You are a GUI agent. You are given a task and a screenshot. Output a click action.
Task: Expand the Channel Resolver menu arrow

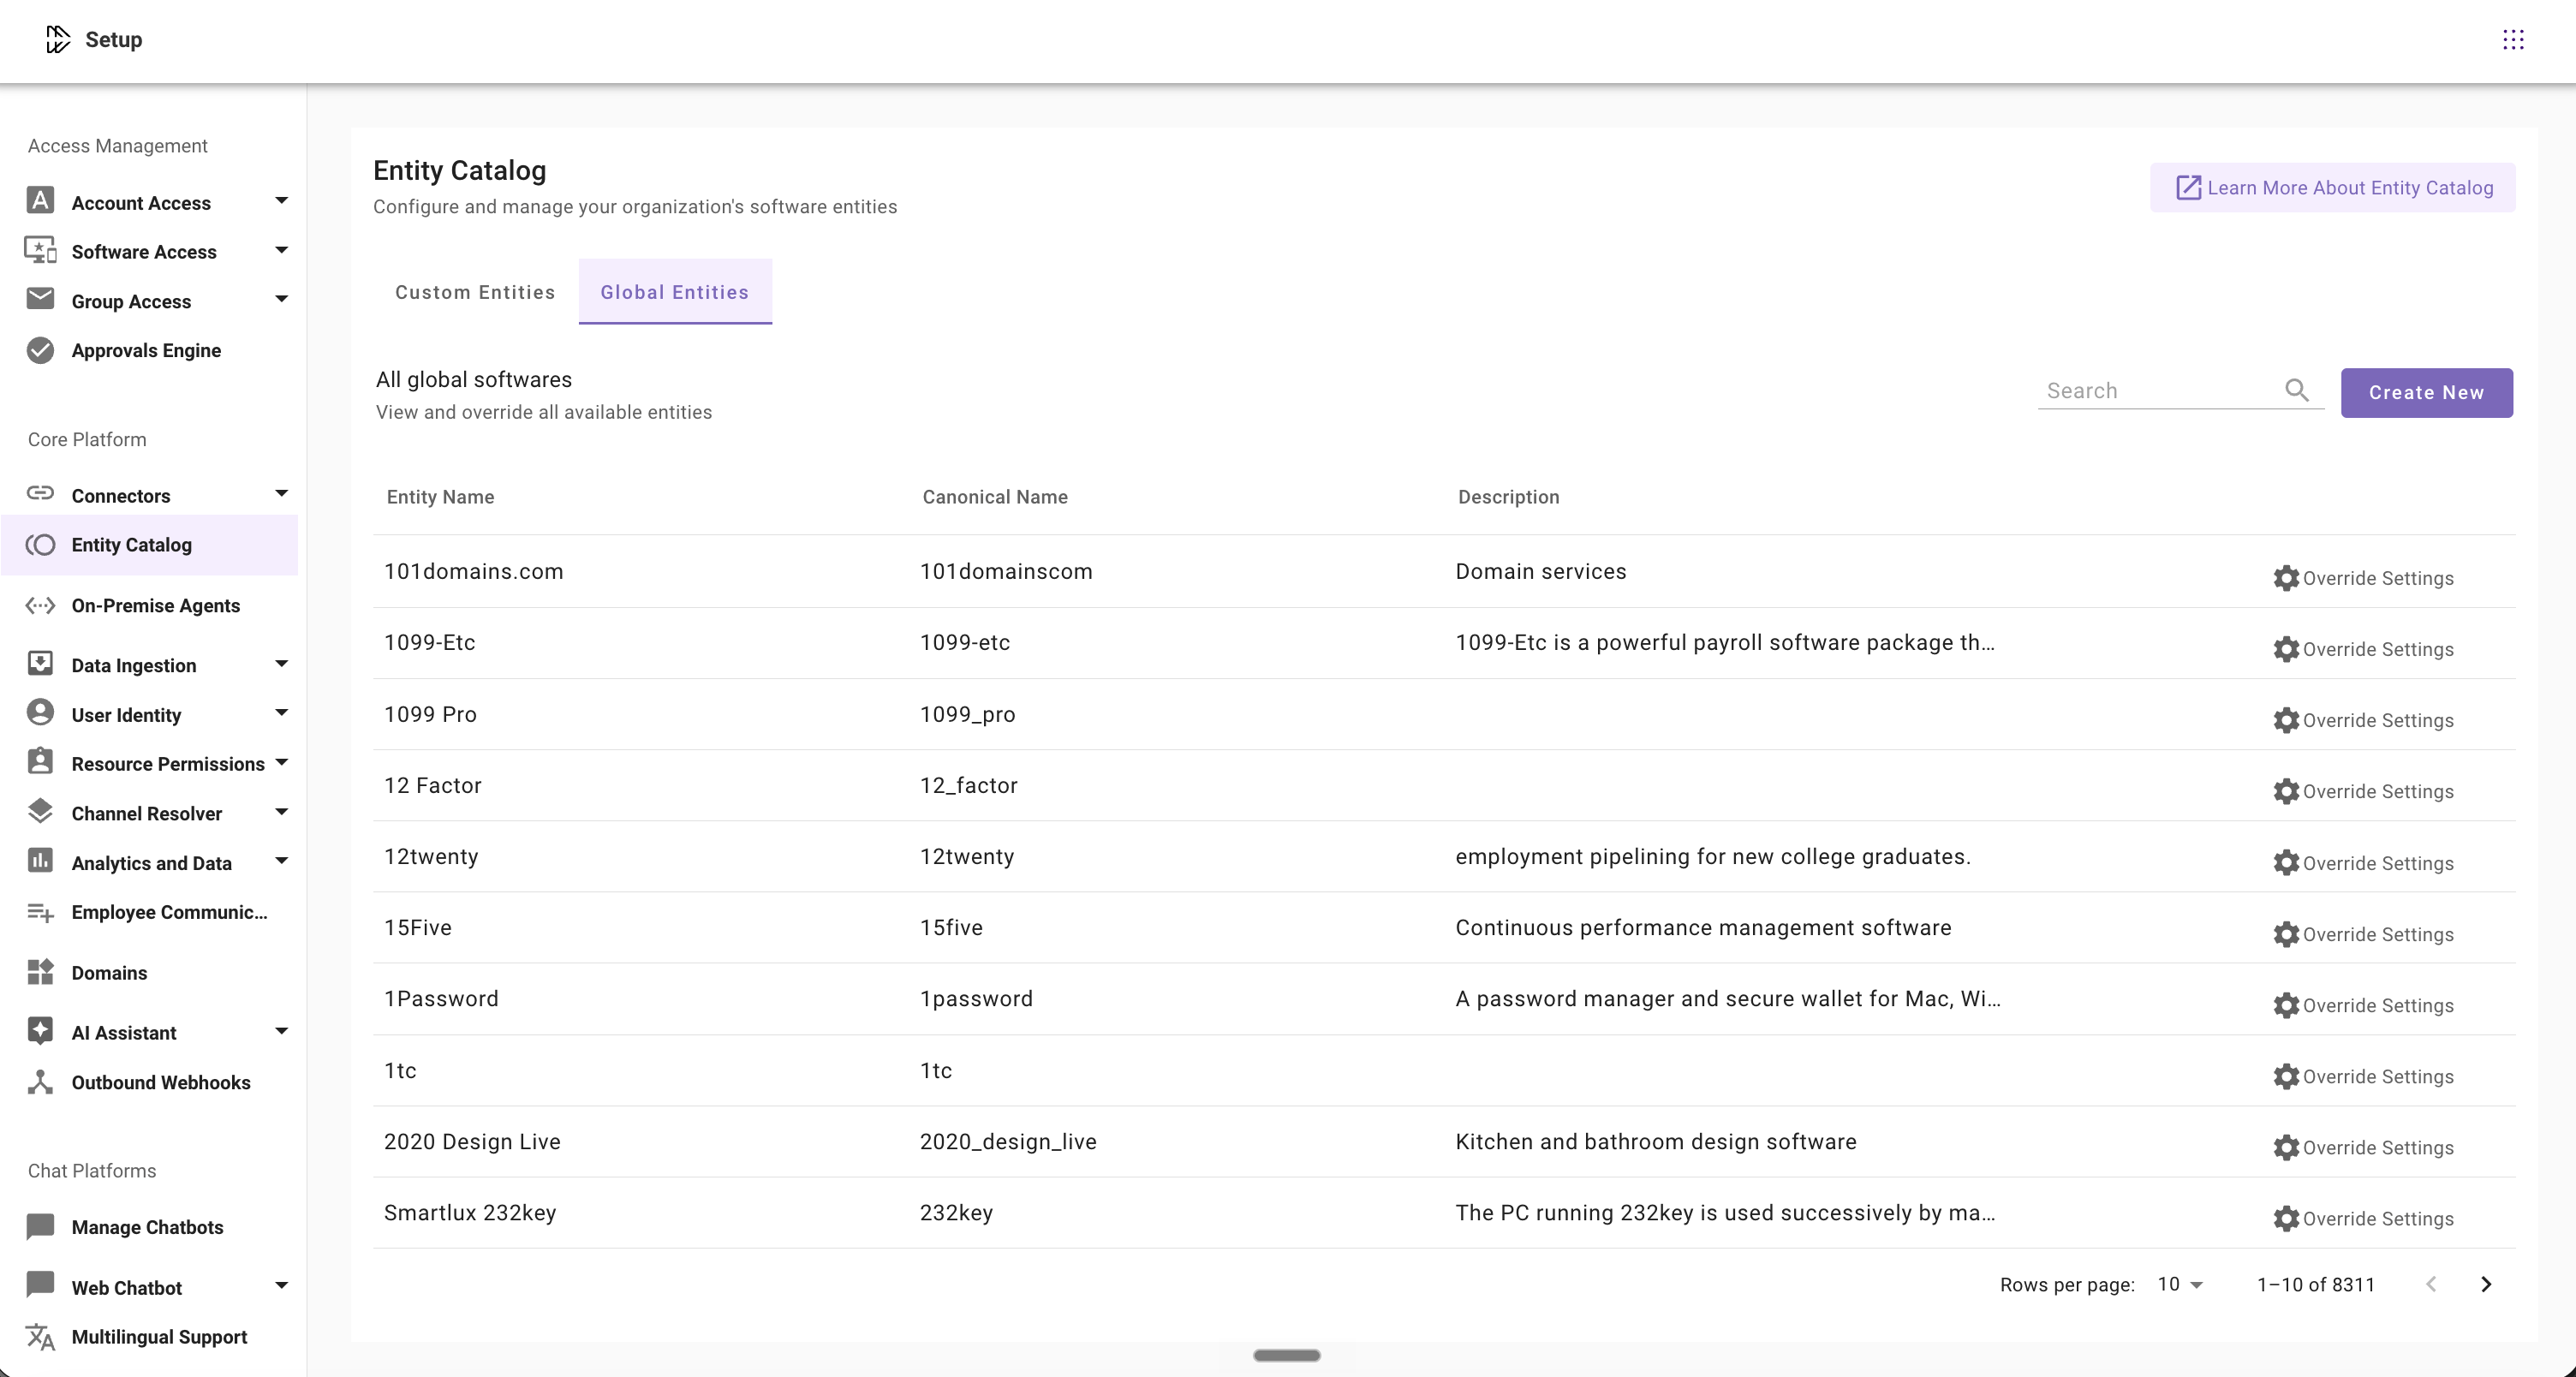click(x=281, y=811)
